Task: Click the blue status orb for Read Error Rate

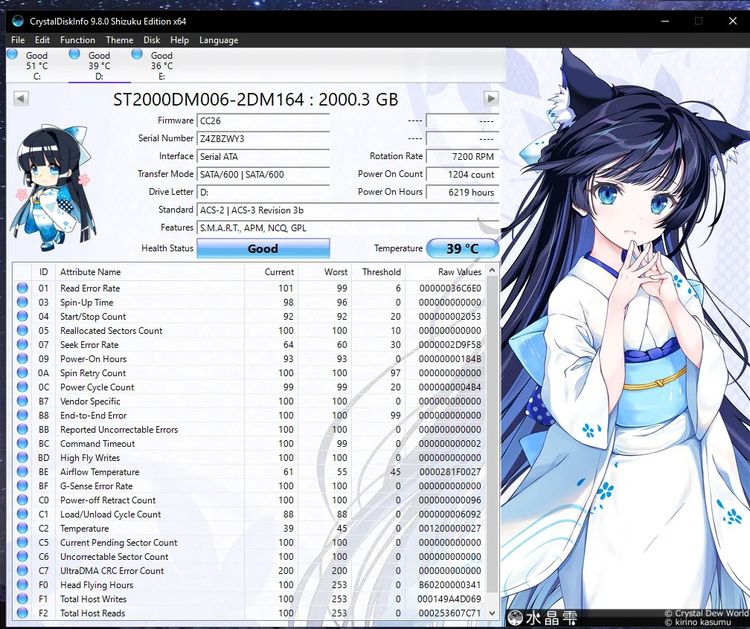Action: click(x=23, y=288)
